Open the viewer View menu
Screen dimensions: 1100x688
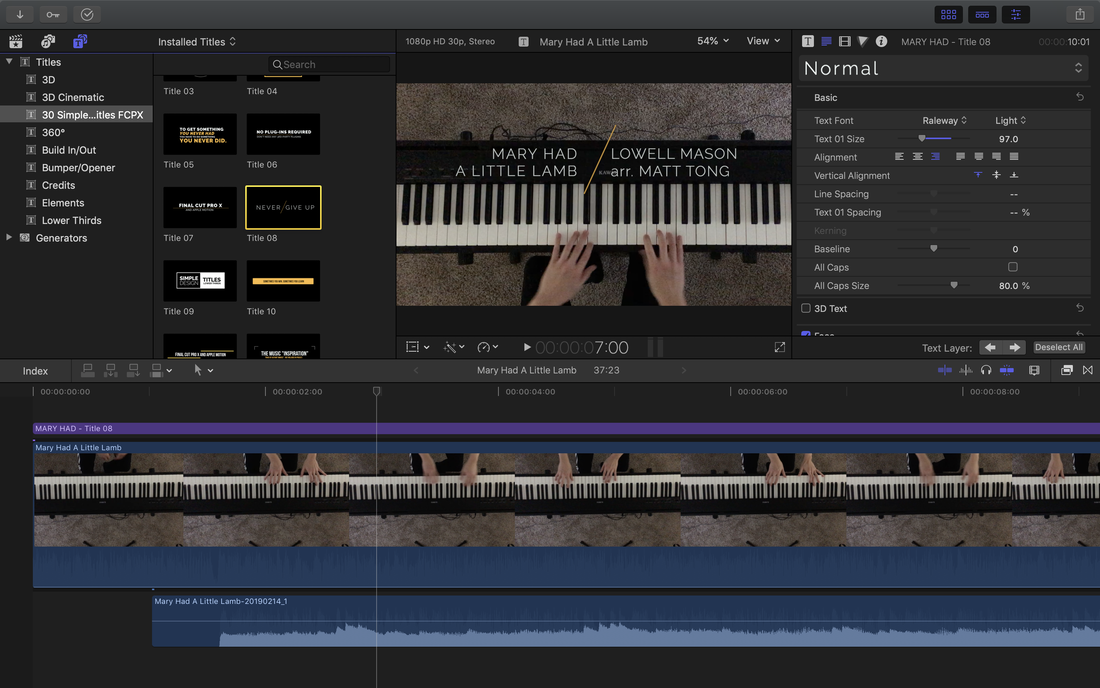(763, 41)
